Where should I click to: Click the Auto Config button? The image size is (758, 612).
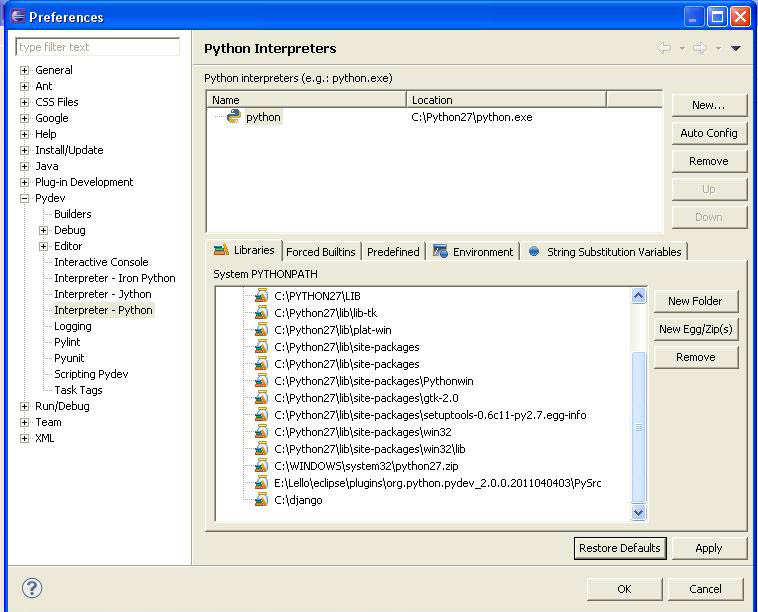pos(709,133)
